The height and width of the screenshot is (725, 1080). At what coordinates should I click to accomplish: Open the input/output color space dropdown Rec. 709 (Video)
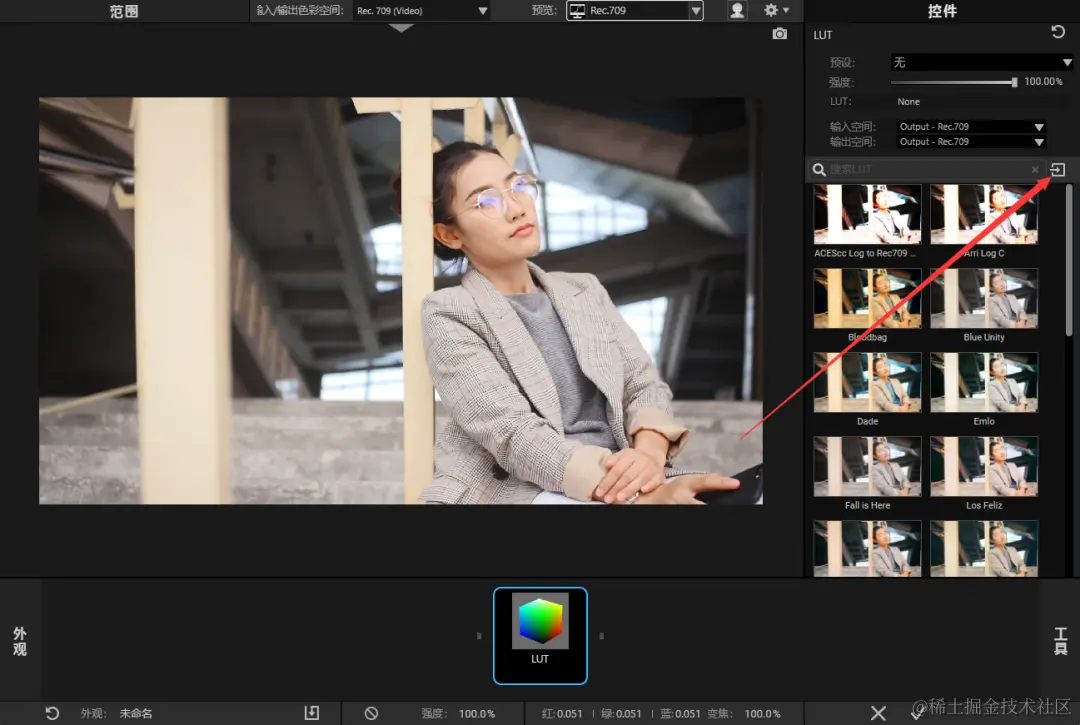pos(422,10)
